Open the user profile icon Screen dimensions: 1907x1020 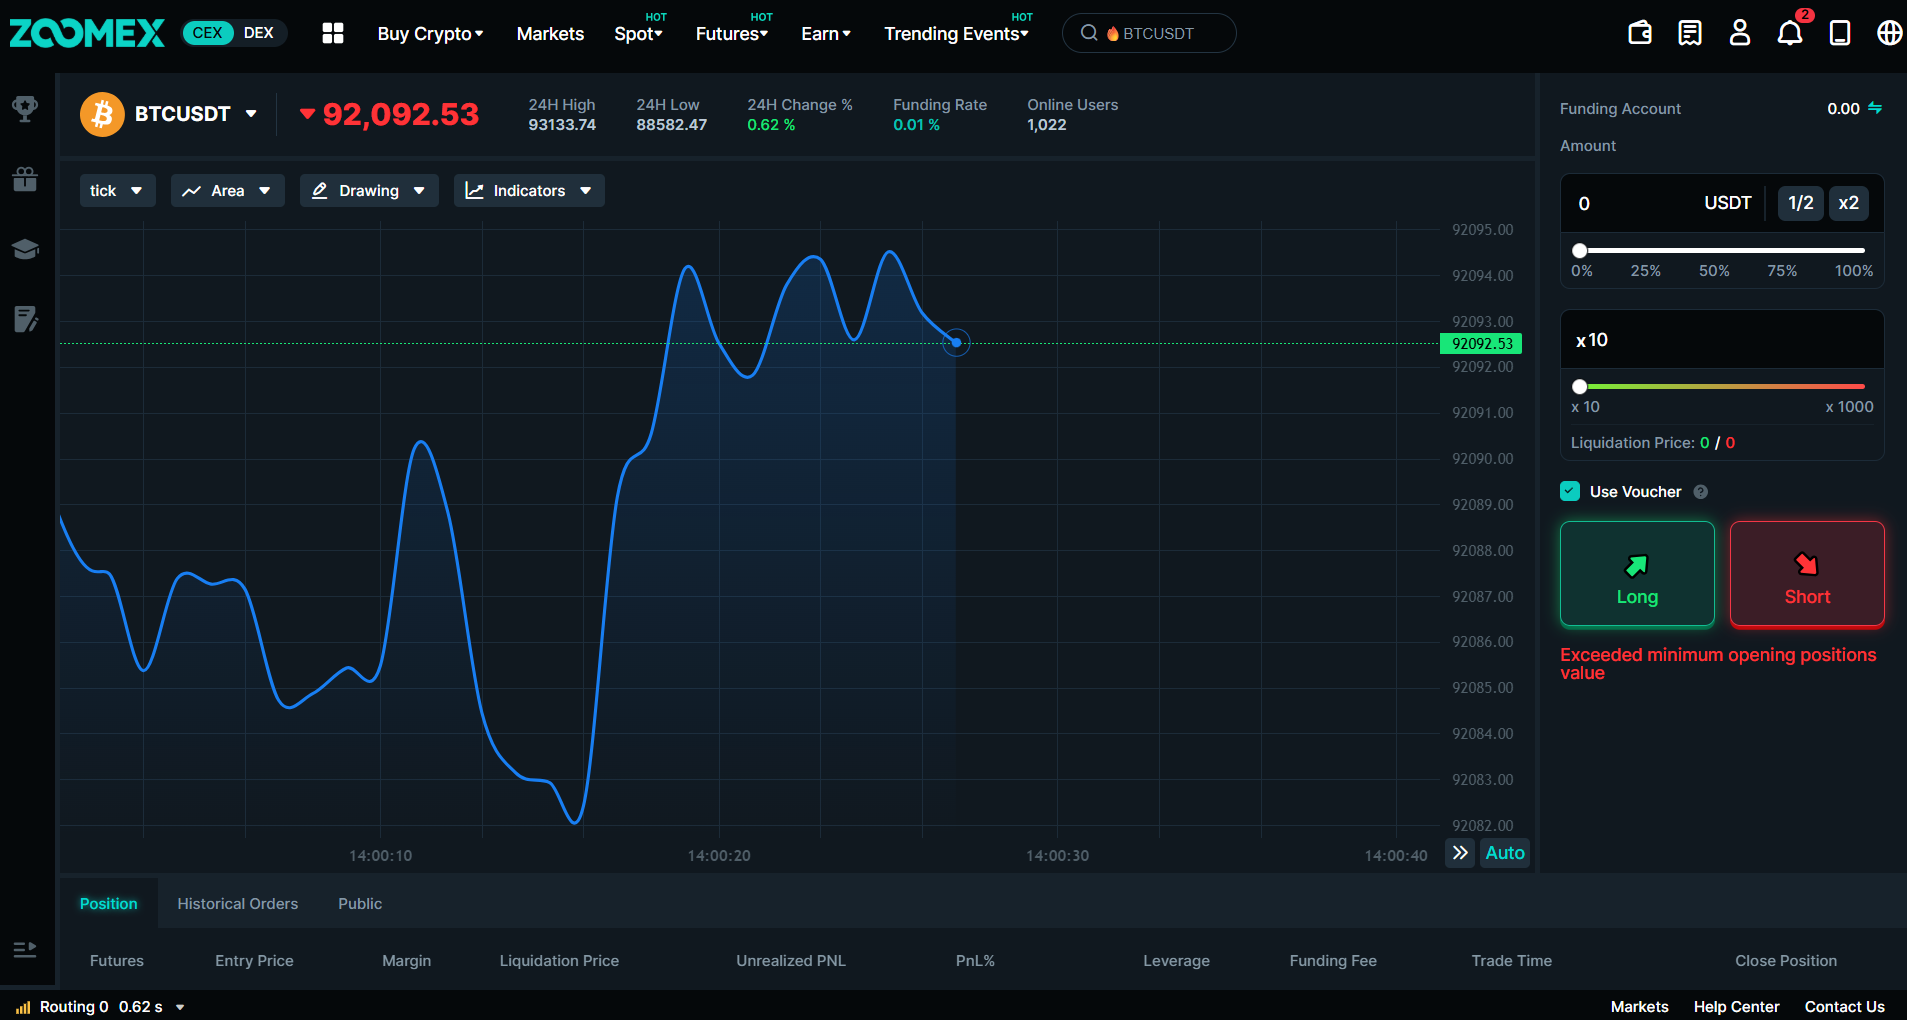pyautogui.click(x=1740, y=33)
